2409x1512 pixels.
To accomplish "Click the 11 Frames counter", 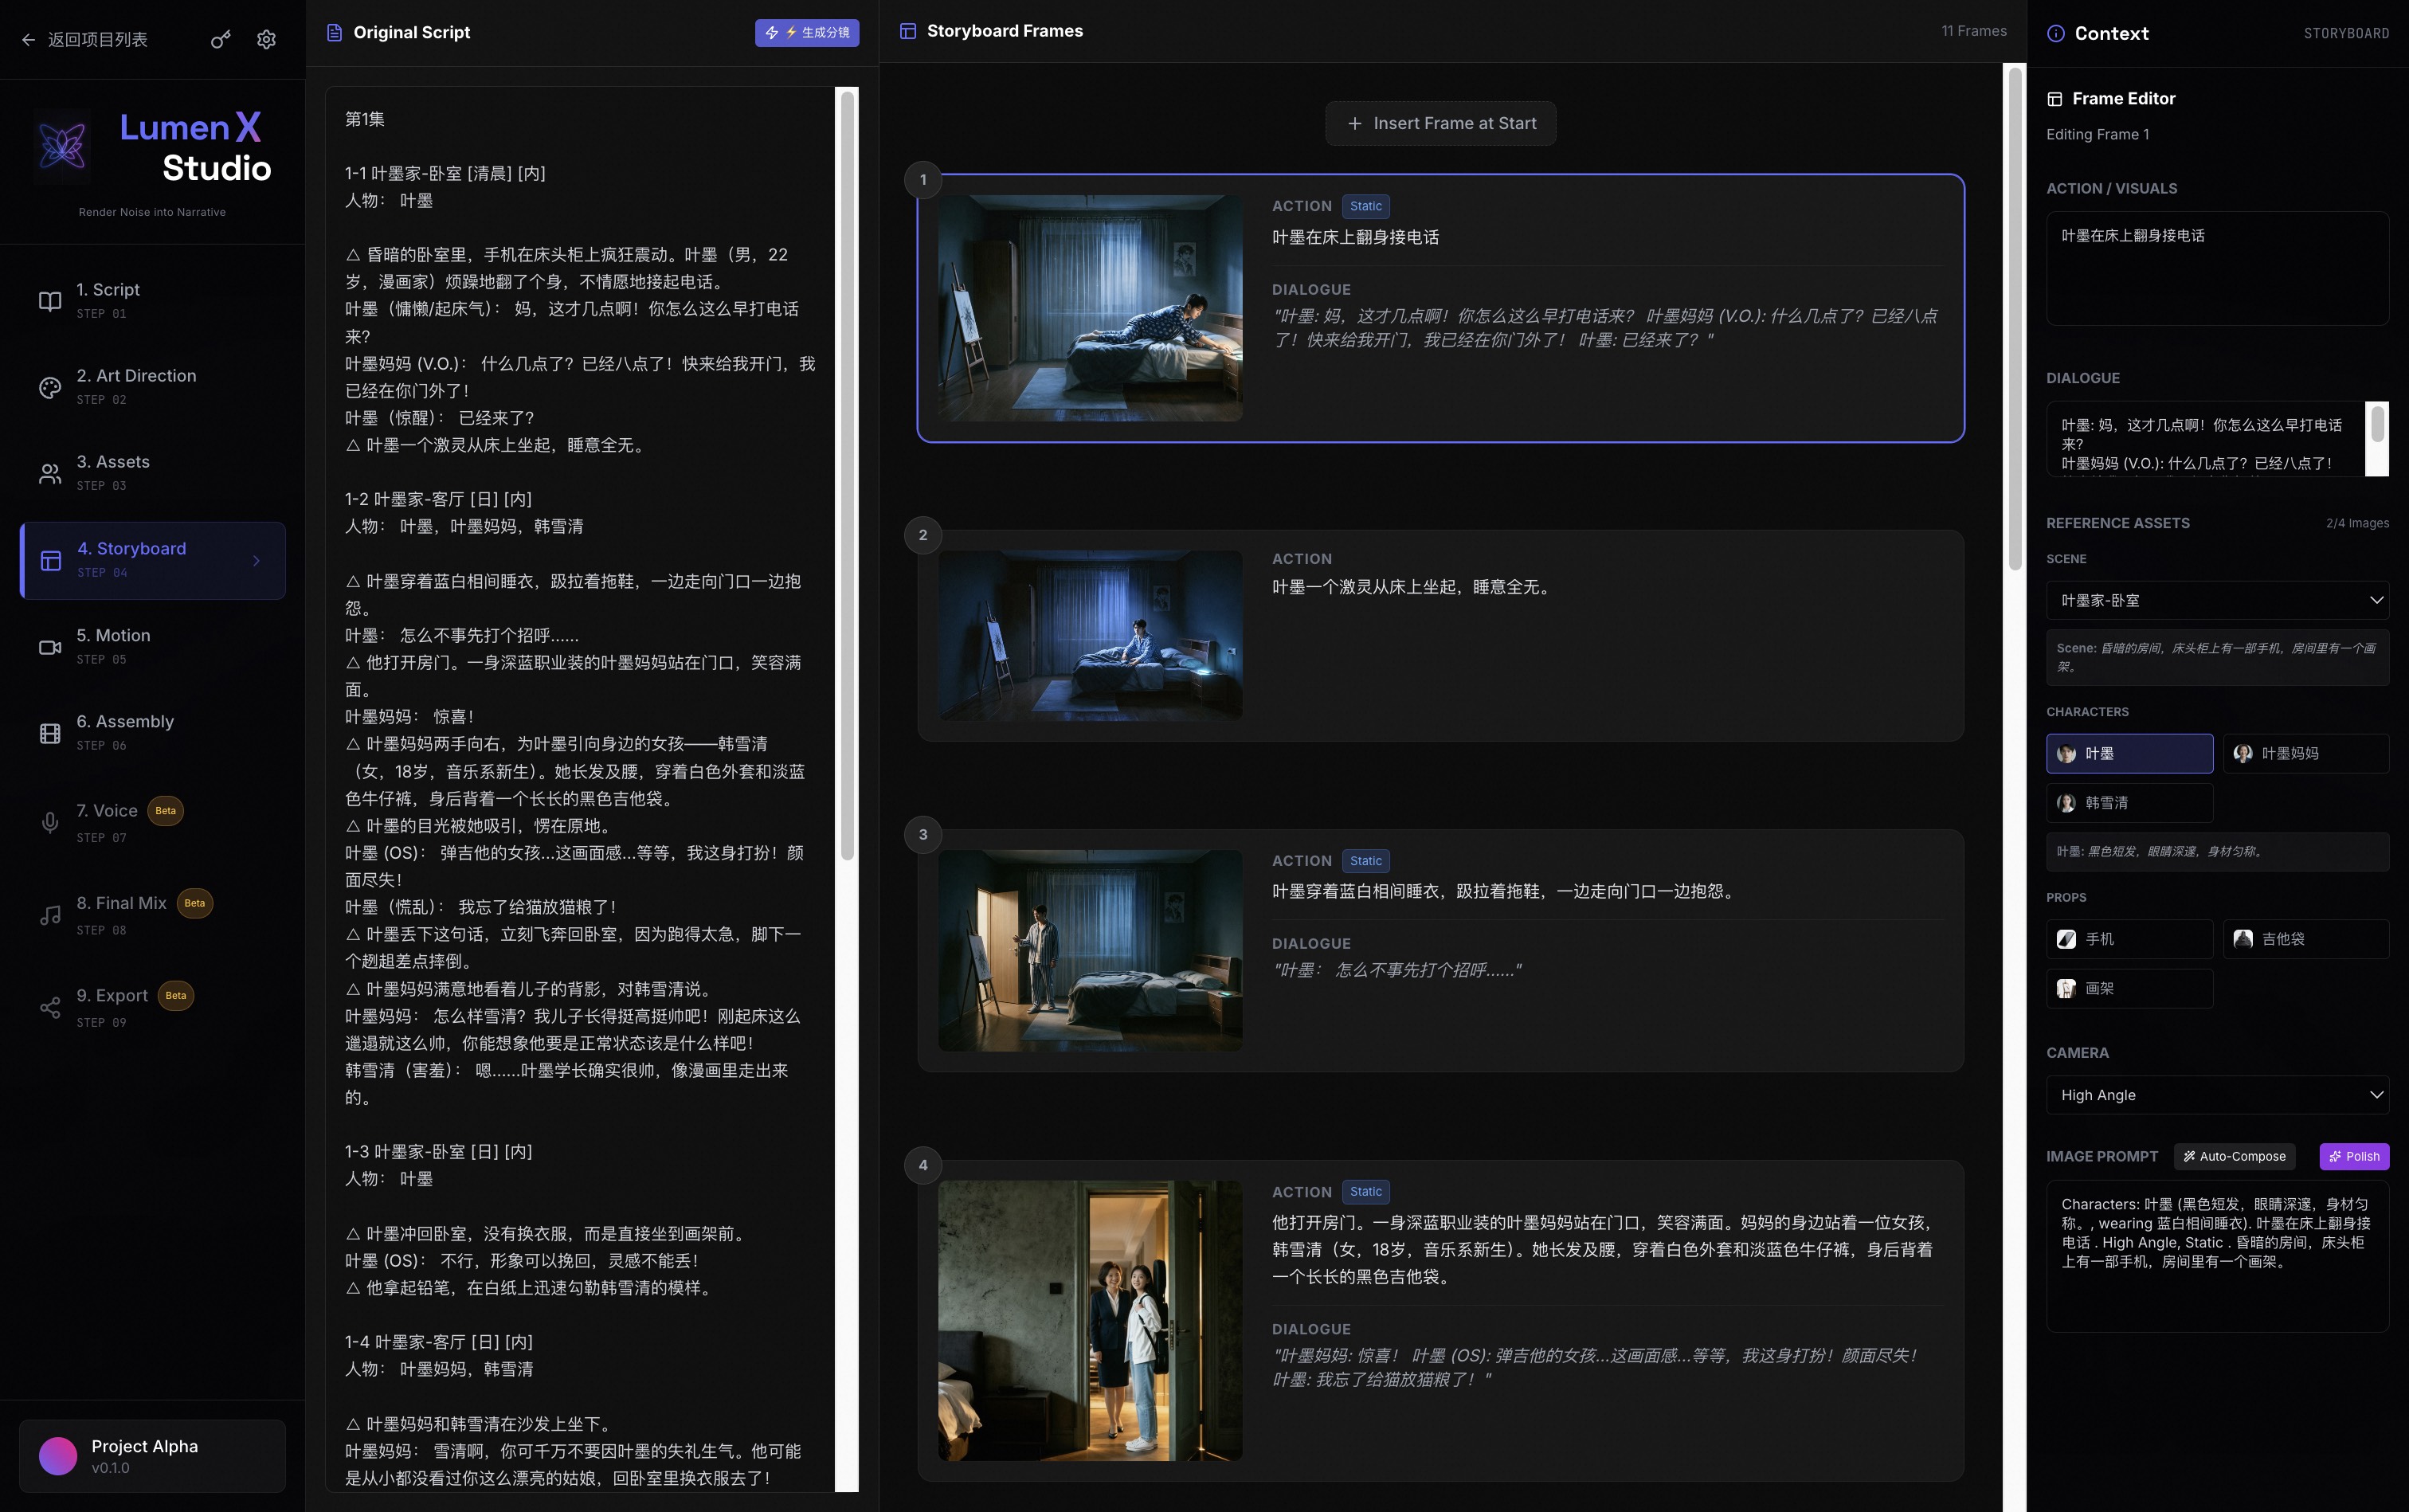I will 1974,31.
